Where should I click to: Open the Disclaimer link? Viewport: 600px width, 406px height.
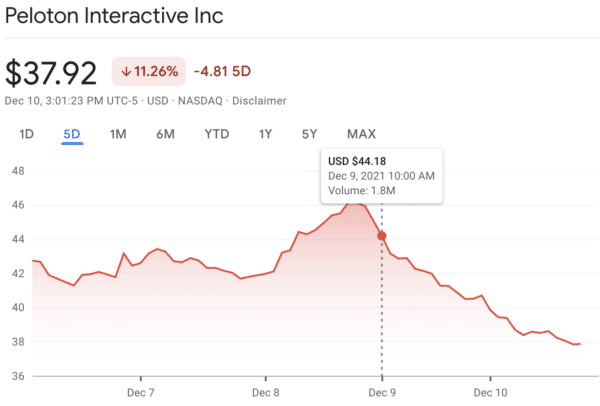(x=260, y=100)
